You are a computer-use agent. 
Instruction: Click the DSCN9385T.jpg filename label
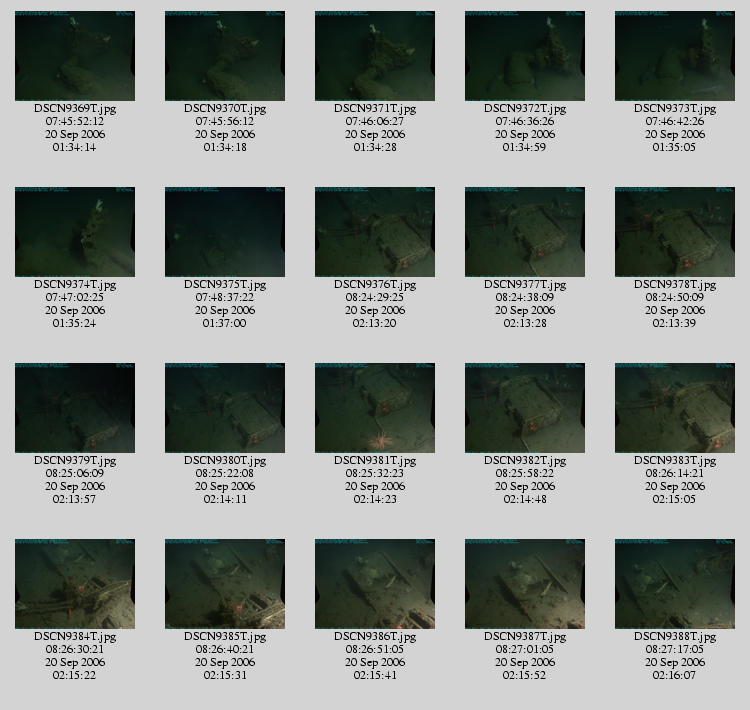(225, 637)
